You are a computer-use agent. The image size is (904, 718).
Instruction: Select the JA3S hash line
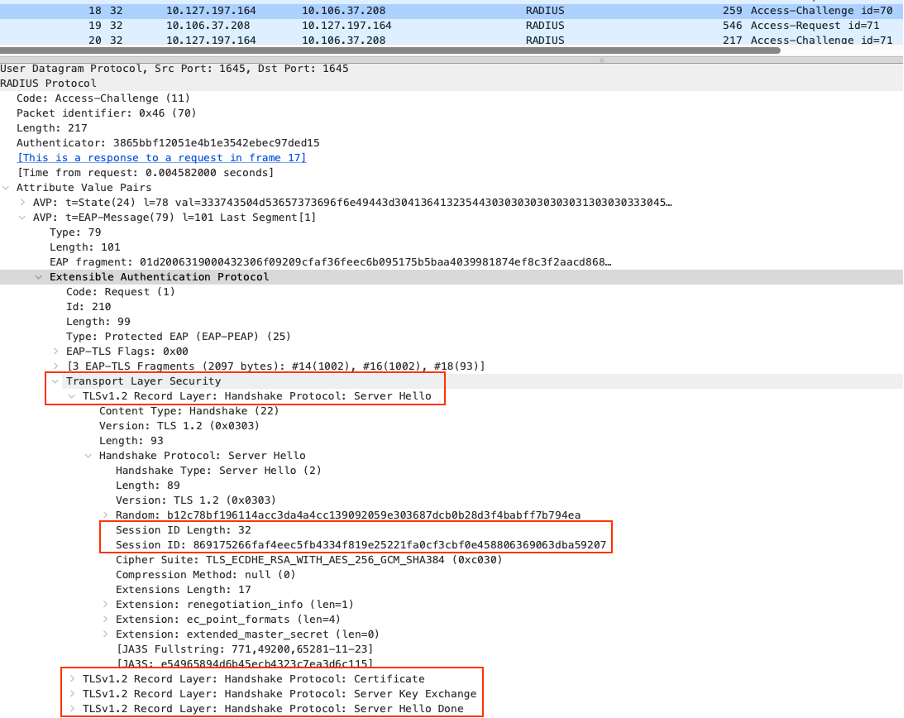tap(245, 663)
